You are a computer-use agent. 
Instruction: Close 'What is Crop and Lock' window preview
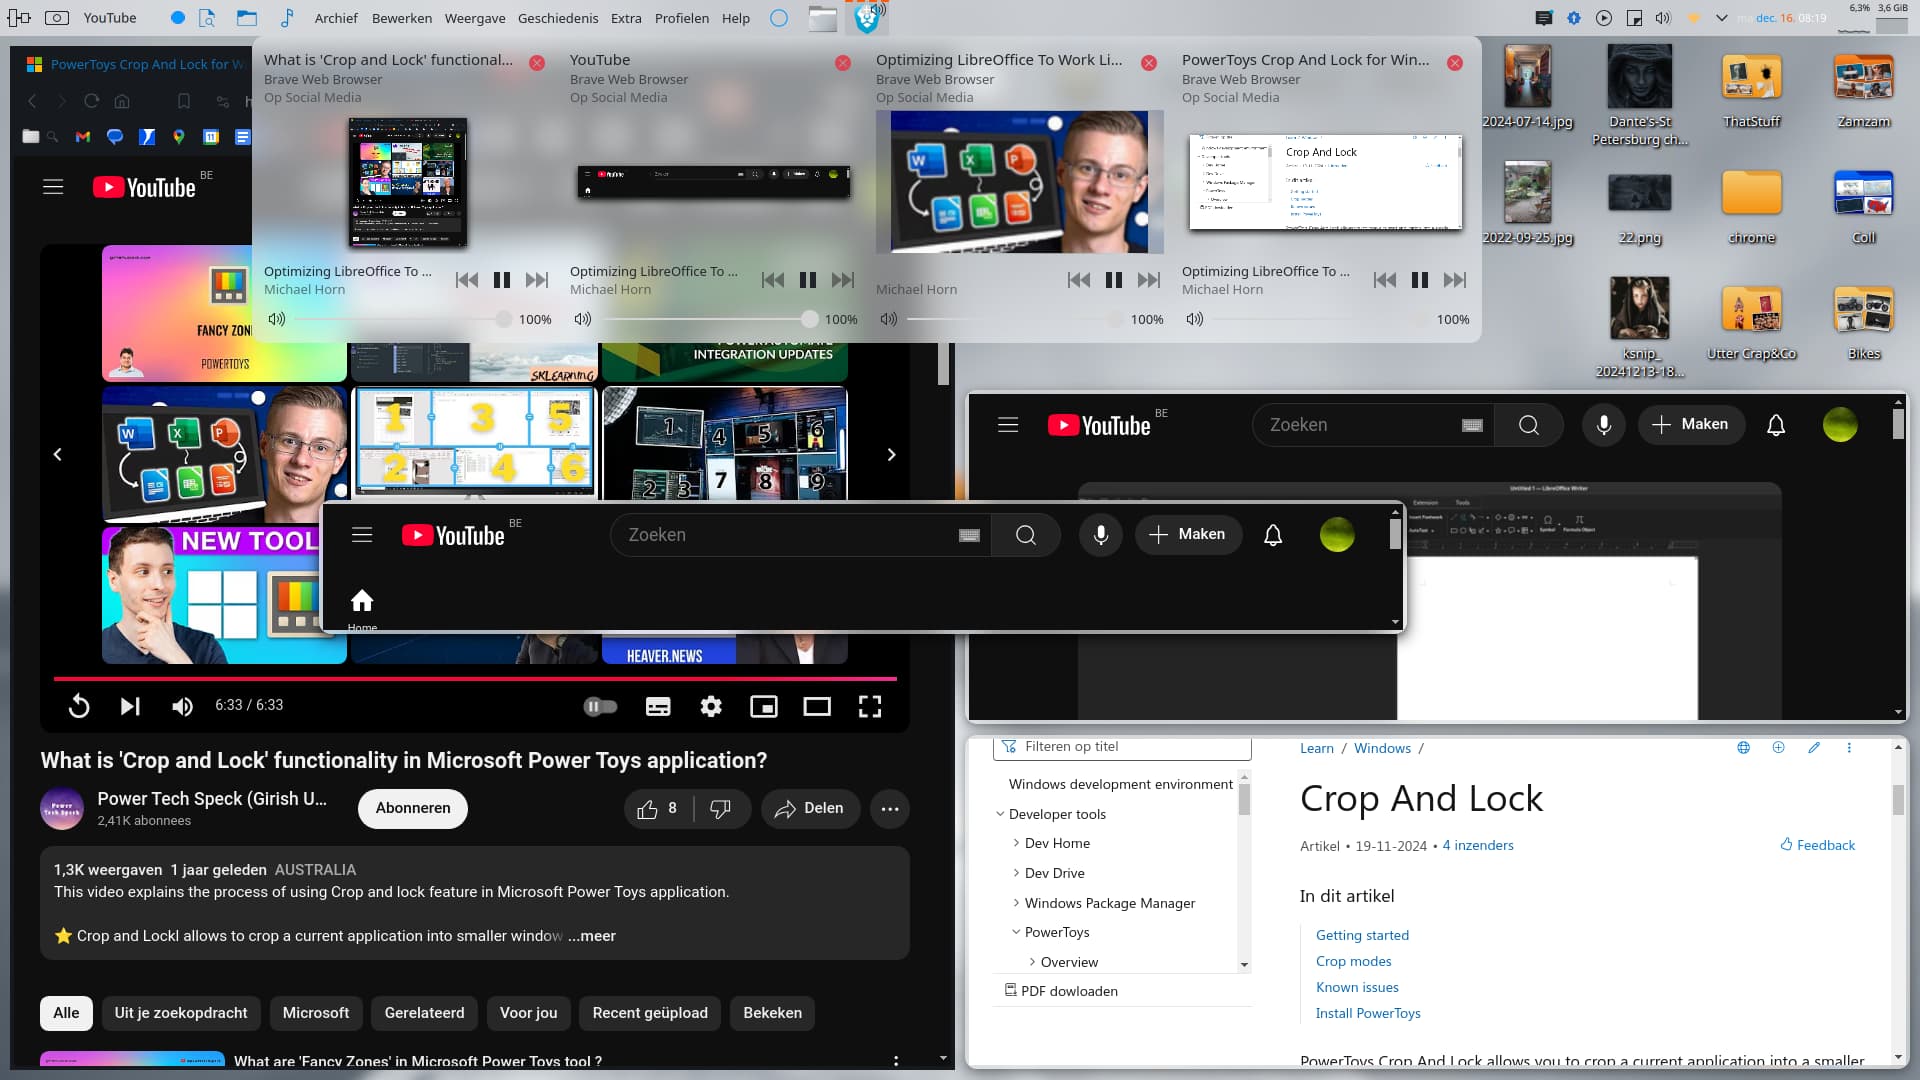click(x=537, y=62)
